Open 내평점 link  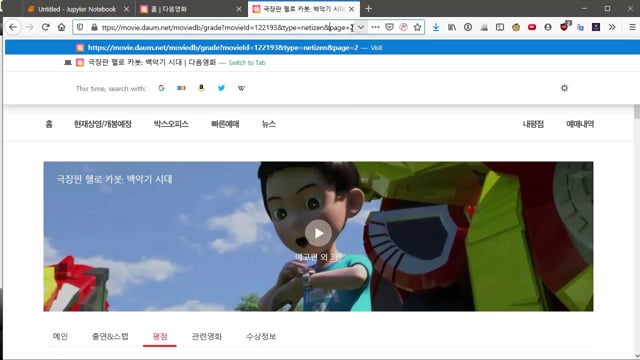tap(533, 124)
